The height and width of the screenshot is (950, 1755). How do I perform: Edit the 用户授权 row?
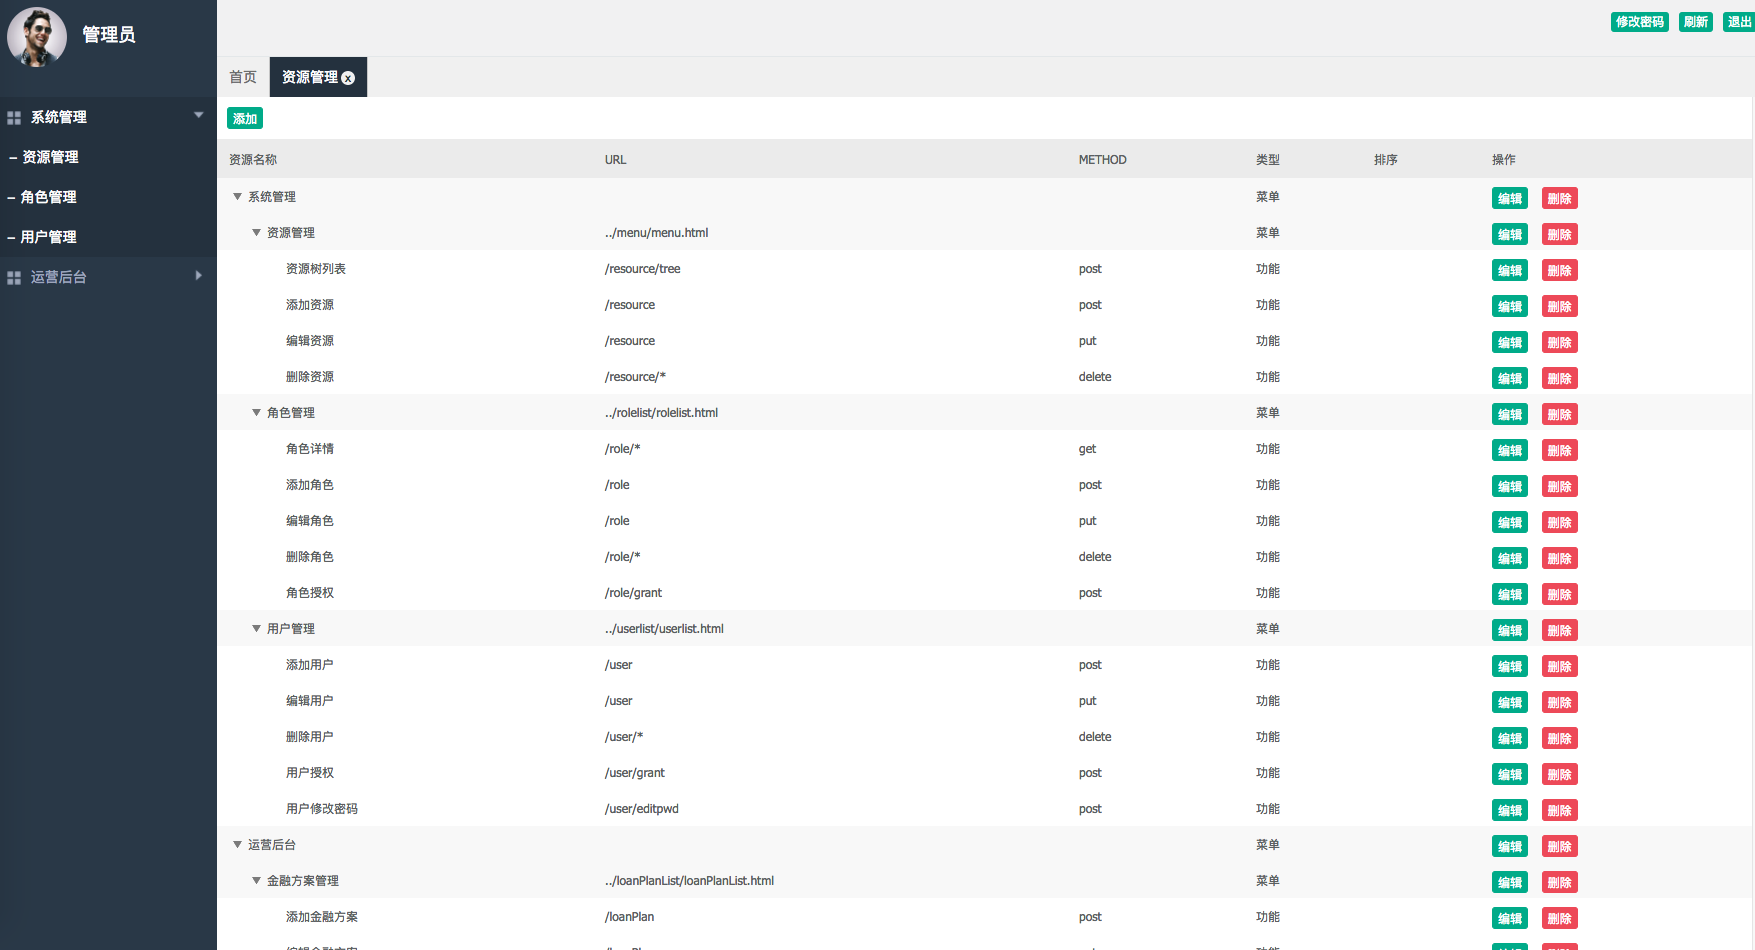pyautogui.click(x=1510, y=774)
